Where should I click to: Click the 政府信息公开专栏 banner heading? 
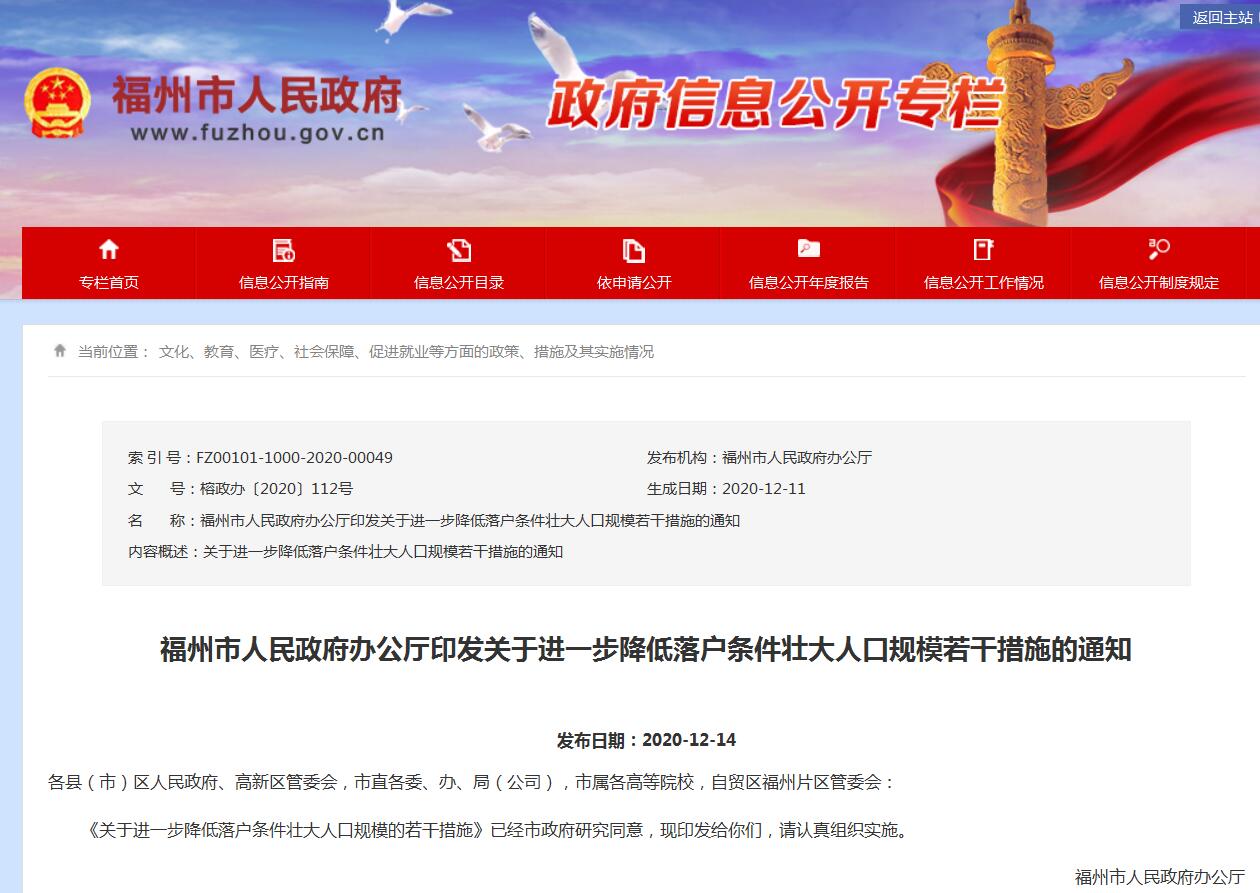pos(773,103)
